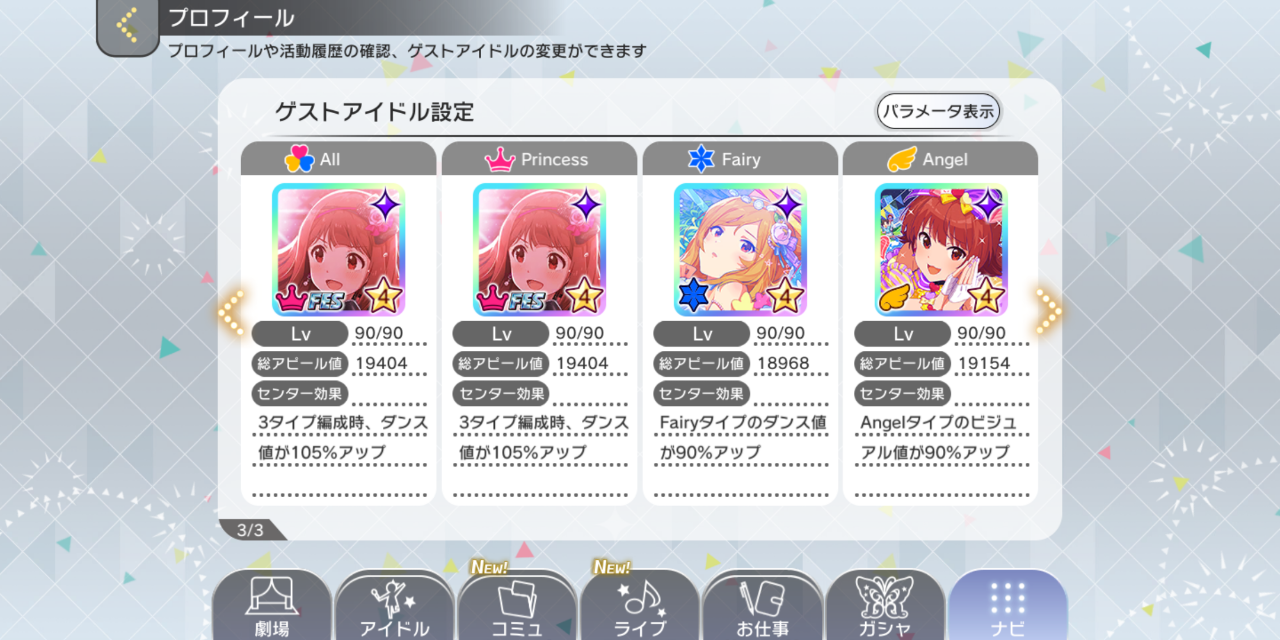1280x640 pixels.
Task: Open the ナビ grid menu
Action: [x=1008, y=606]
